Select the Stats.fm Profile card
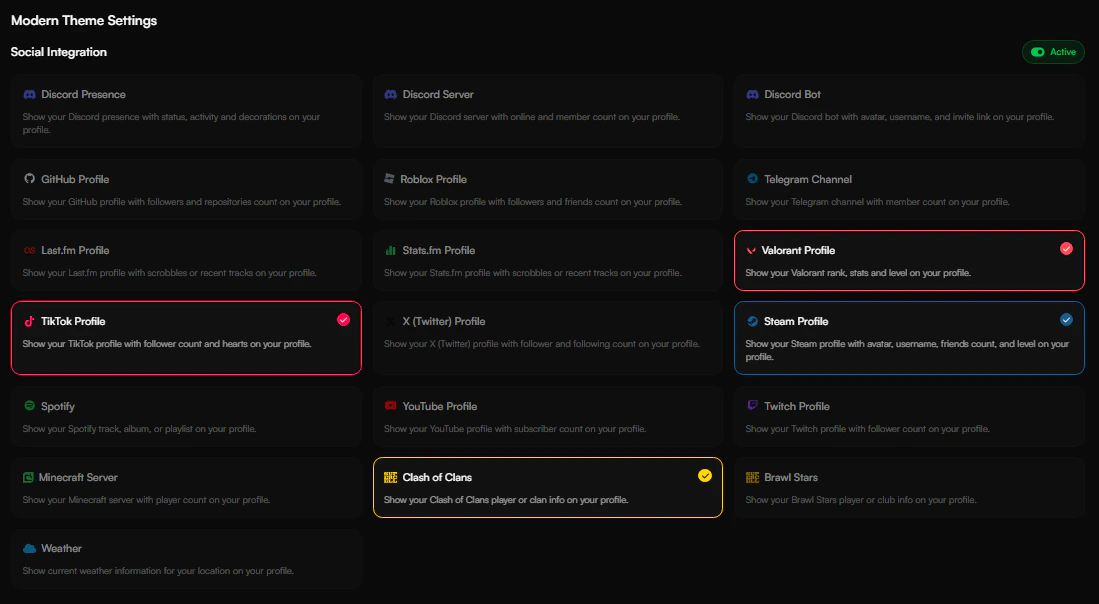The width and height of the screenshot is (1099, 604). click(547, 260)
